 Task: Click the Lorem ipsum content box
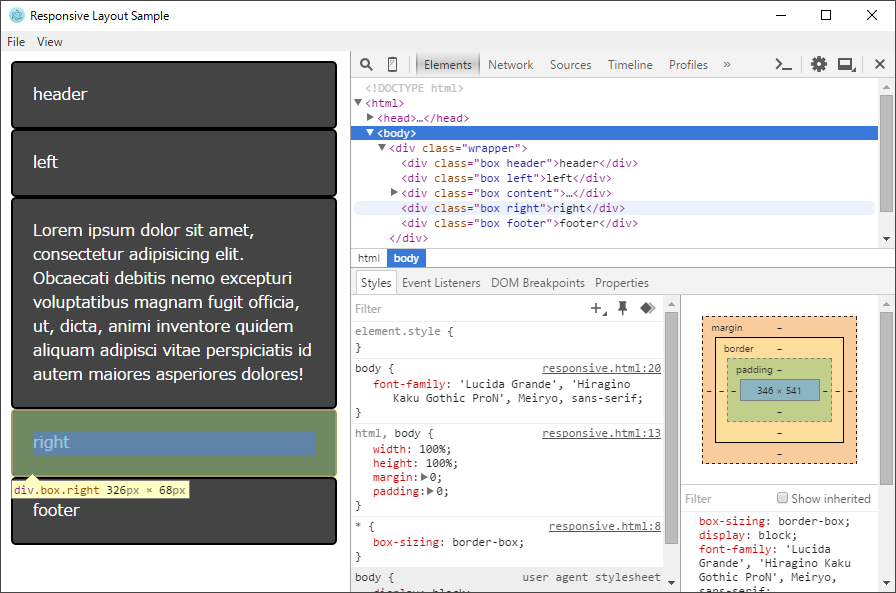174,303
